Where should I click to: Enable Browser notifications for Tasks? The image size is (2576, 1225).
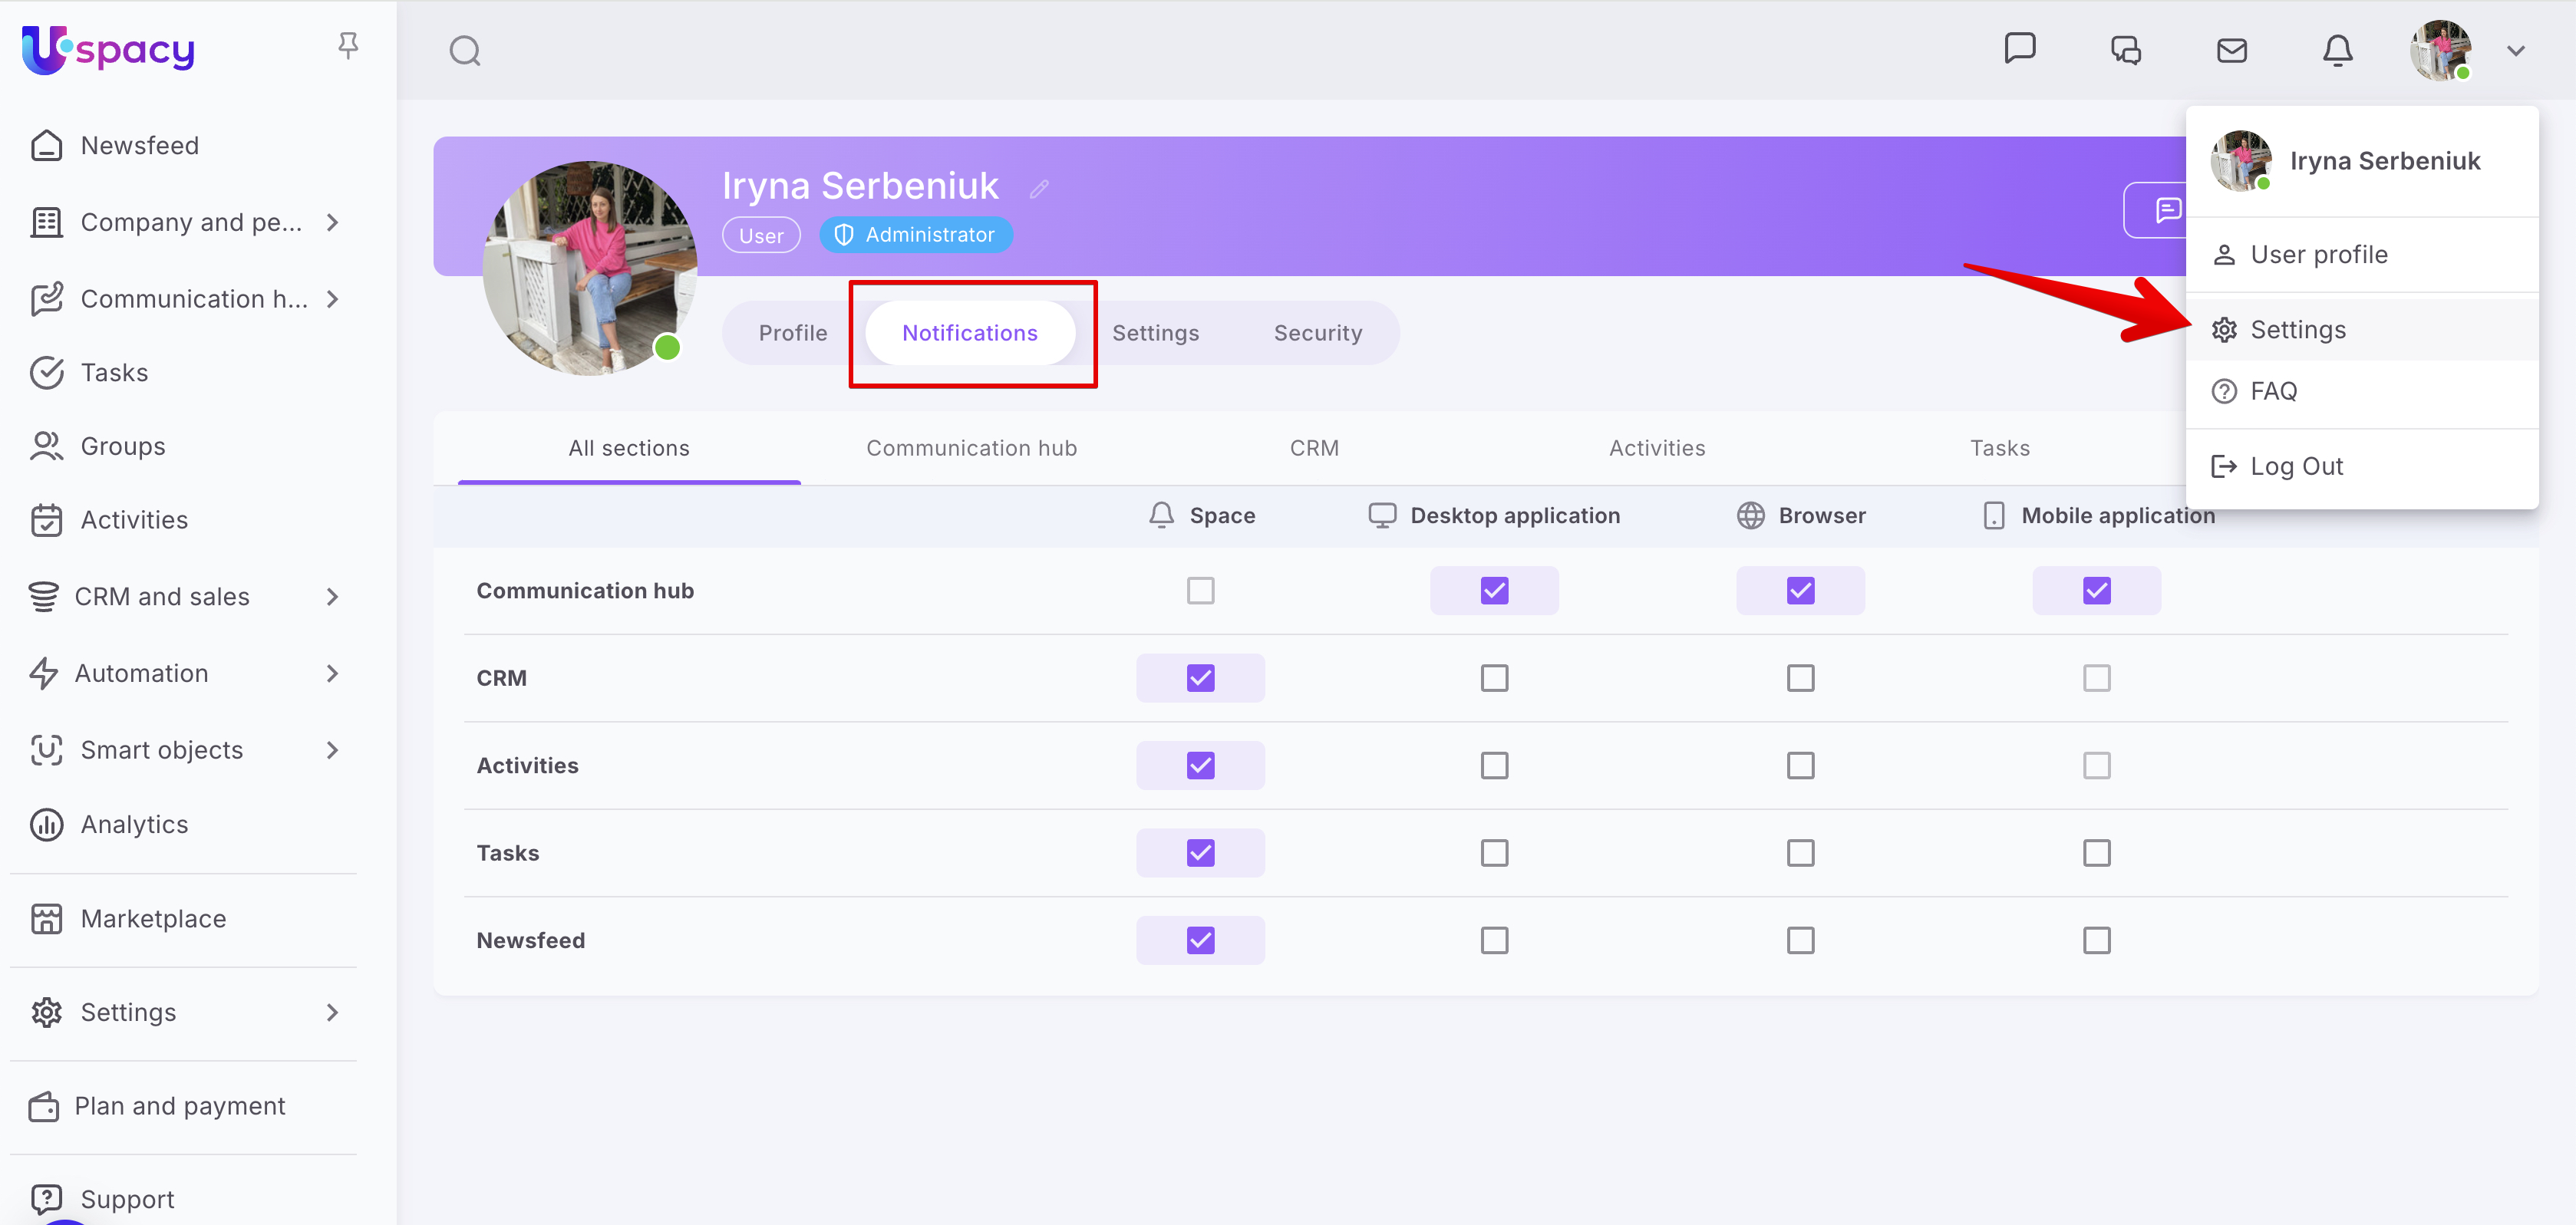click(x=1800, y=853)
